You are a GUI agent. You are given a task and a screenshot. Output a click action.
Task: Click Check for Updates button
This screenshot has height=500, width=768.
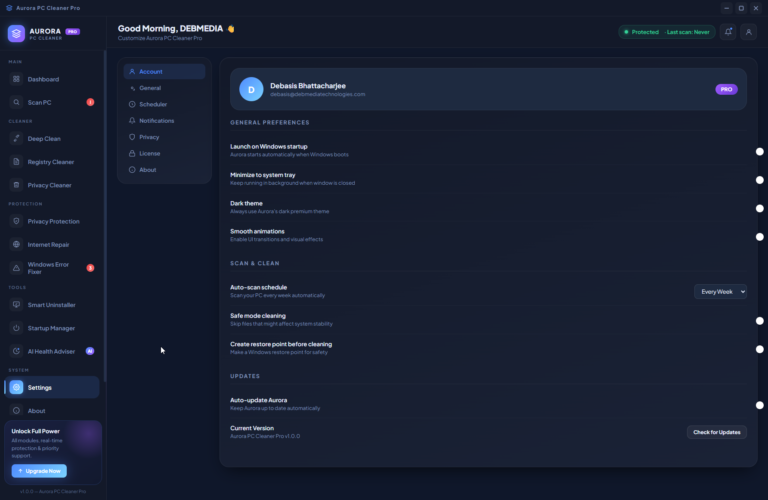tap(717, 432)
